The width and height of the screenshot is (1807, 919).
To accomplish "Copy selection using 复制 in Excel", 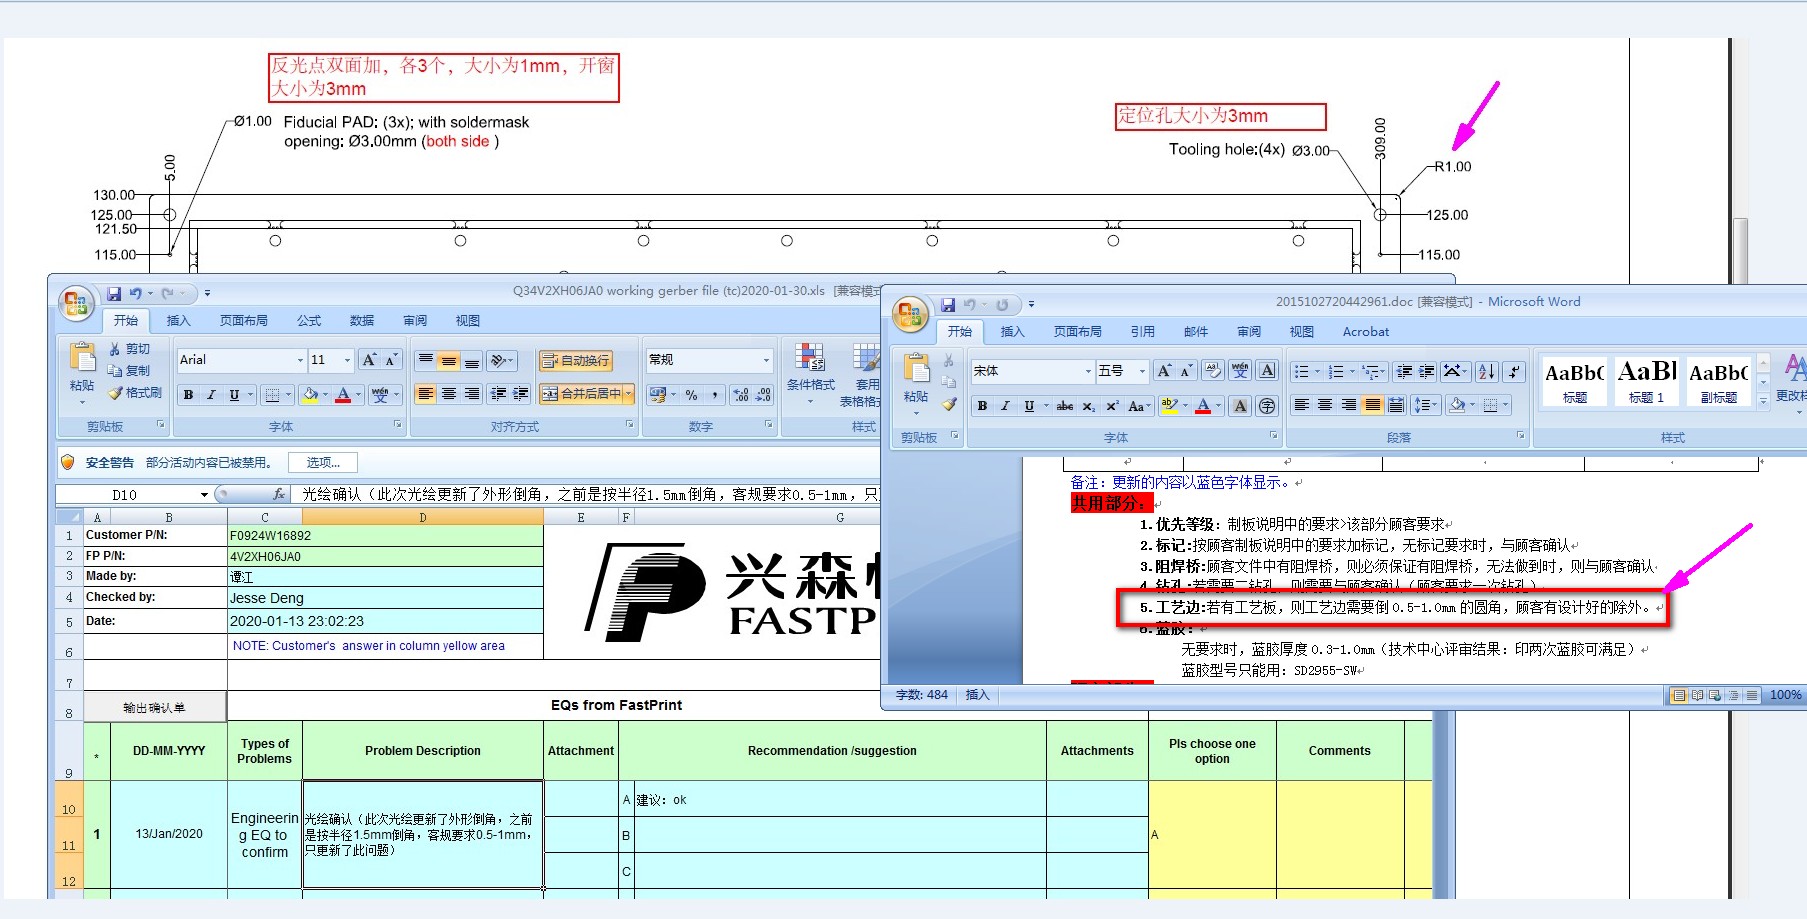I will (x=130, y=371).
